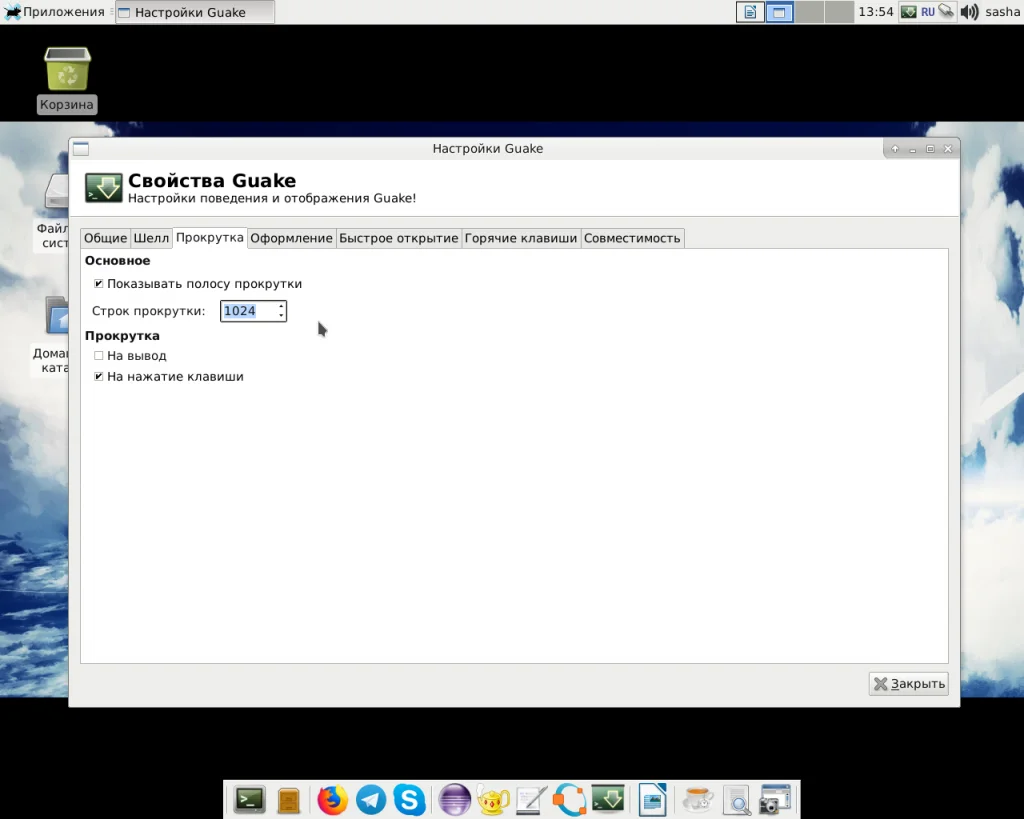Open Telegram from the dock
The height and width of the screenshot is (819, 1024).
(371, 800)
